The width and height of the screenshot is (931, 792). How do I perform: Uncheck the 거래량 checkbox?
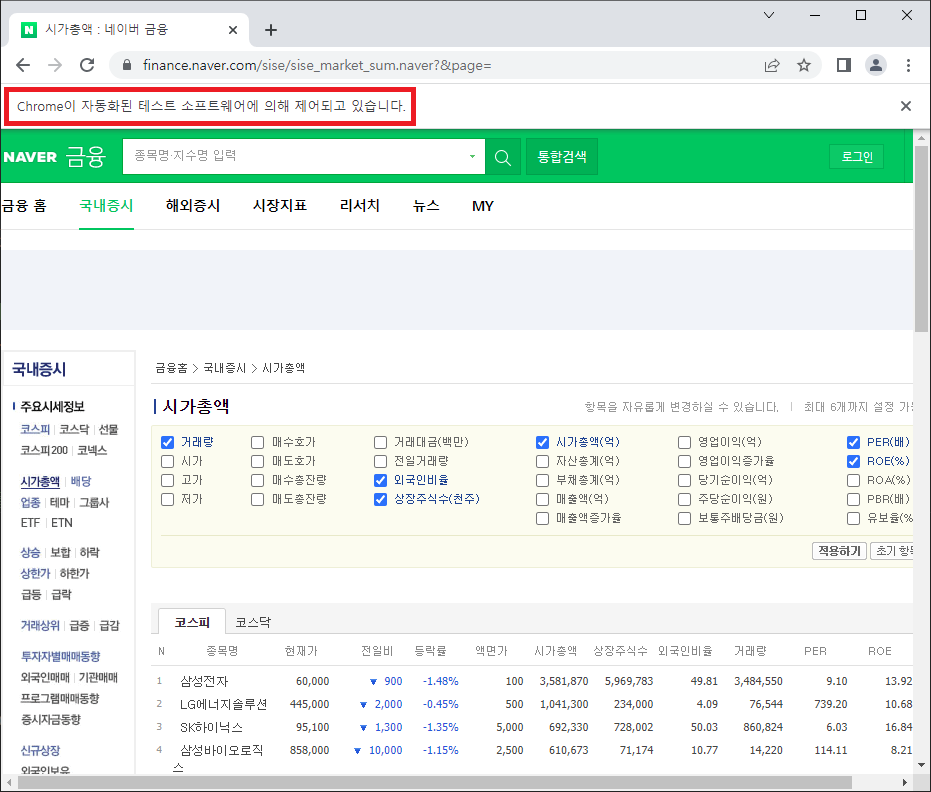167,442
